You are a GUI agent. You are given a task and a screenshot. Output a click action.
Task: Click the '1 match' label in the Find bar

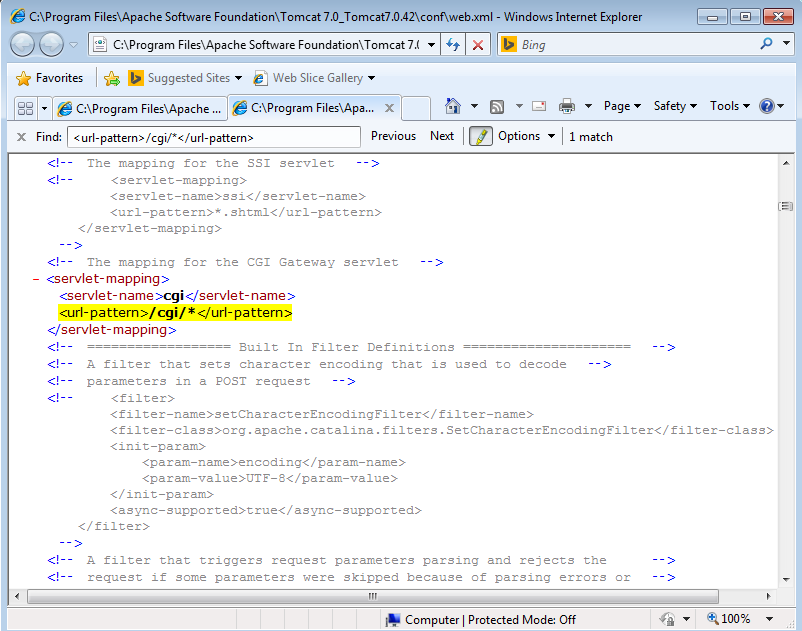pyautogui.click(x=591, y=137)
